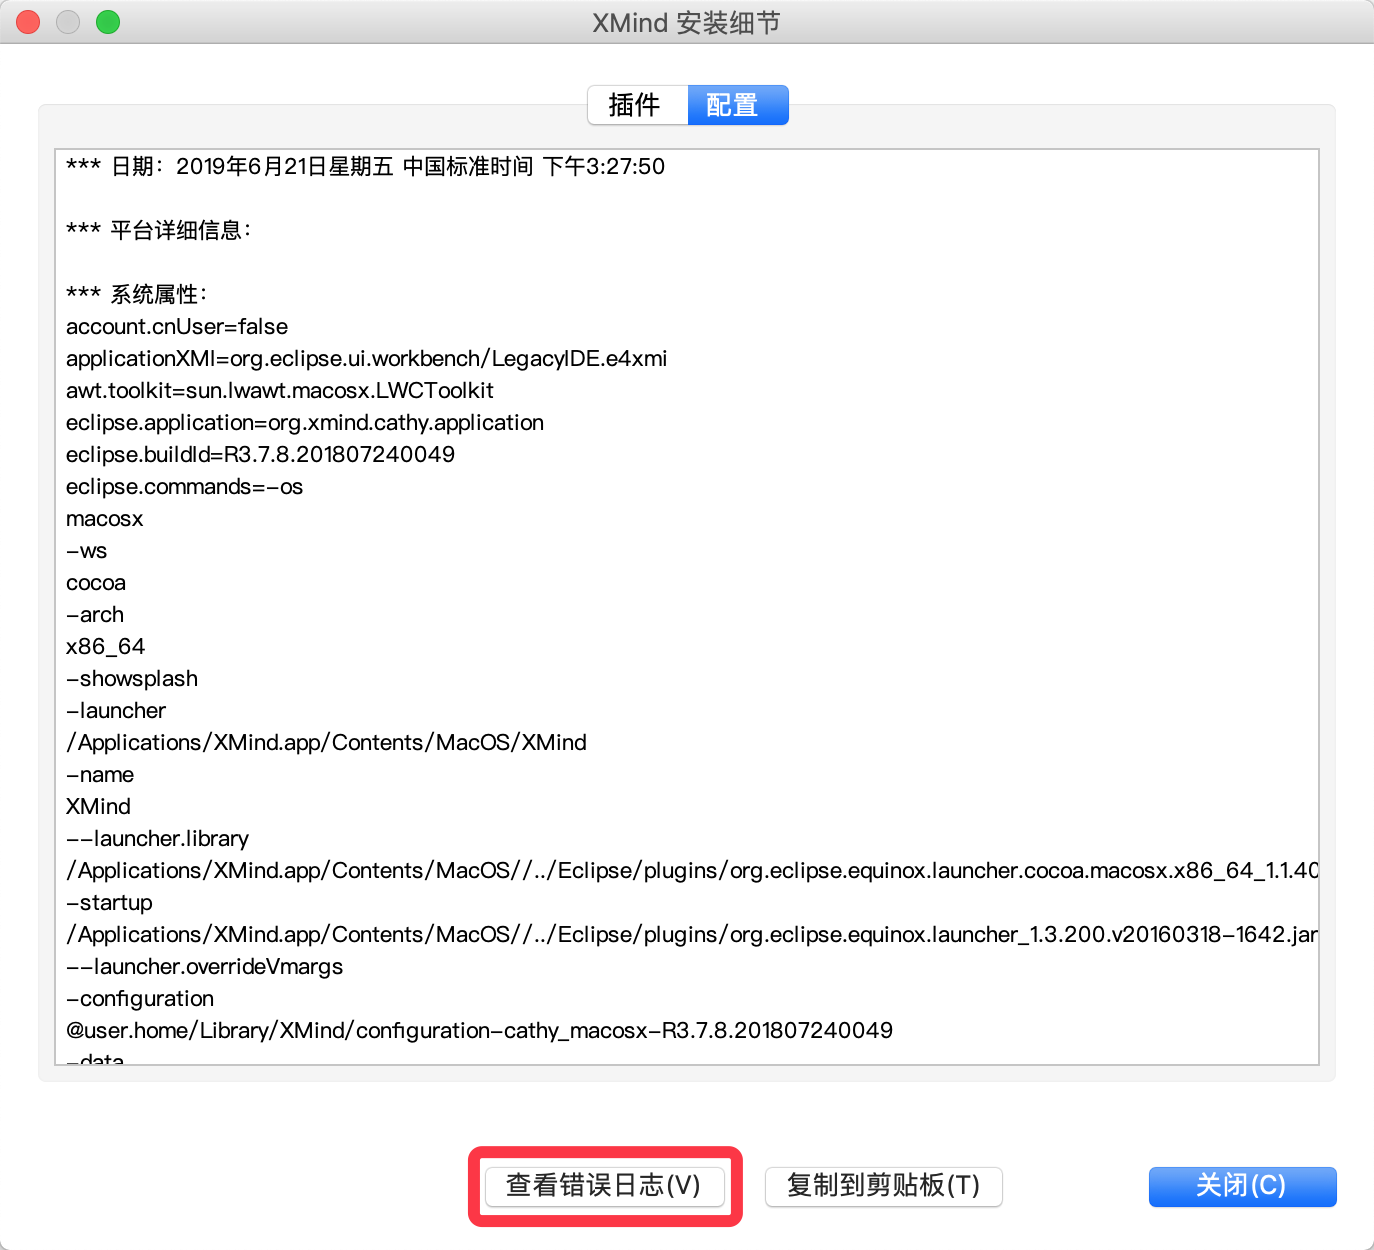
Task: Click the account.cnUser=false line
Action: click(177, 327)
